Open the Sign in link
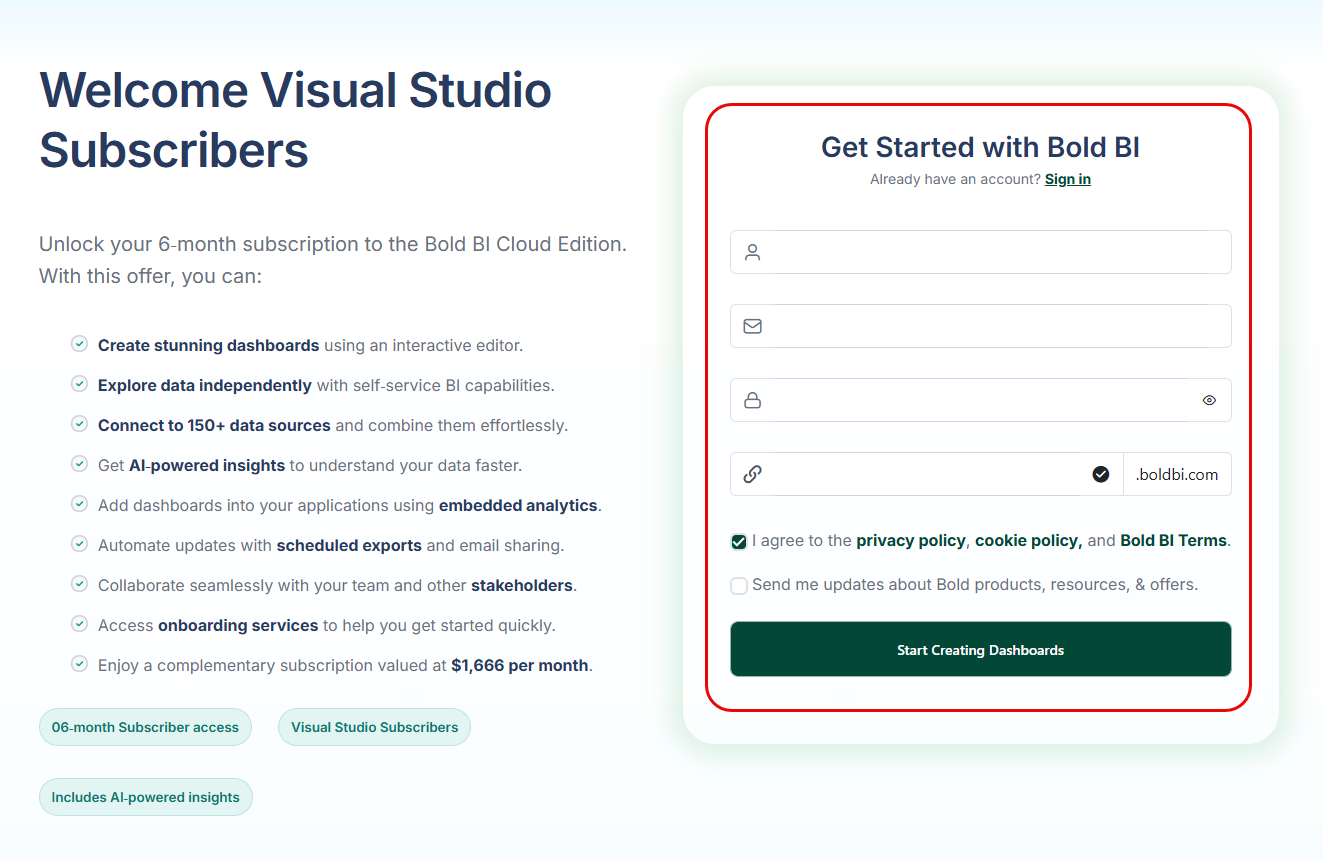Image resolution: width=1323 pixels, height=860 pixels. pyautogui.click(x=1068, y=179)
